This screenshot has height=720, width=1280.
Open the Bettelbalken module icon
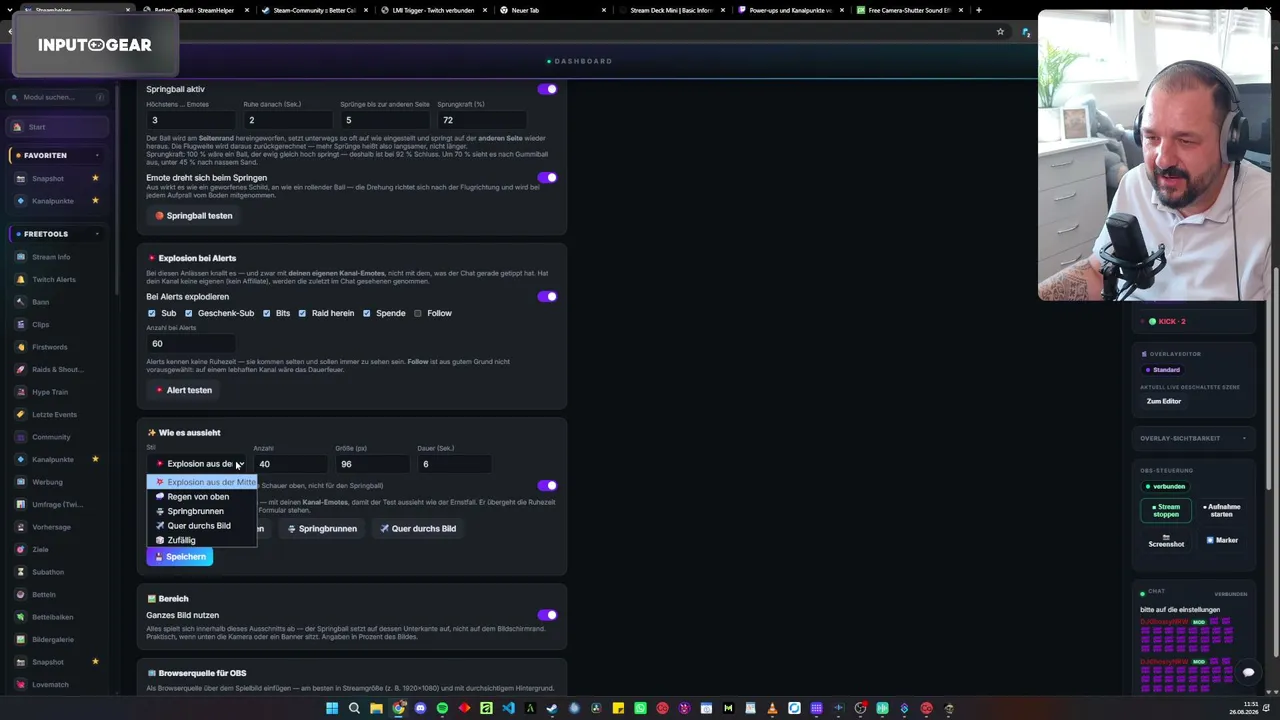coord(20,617)
